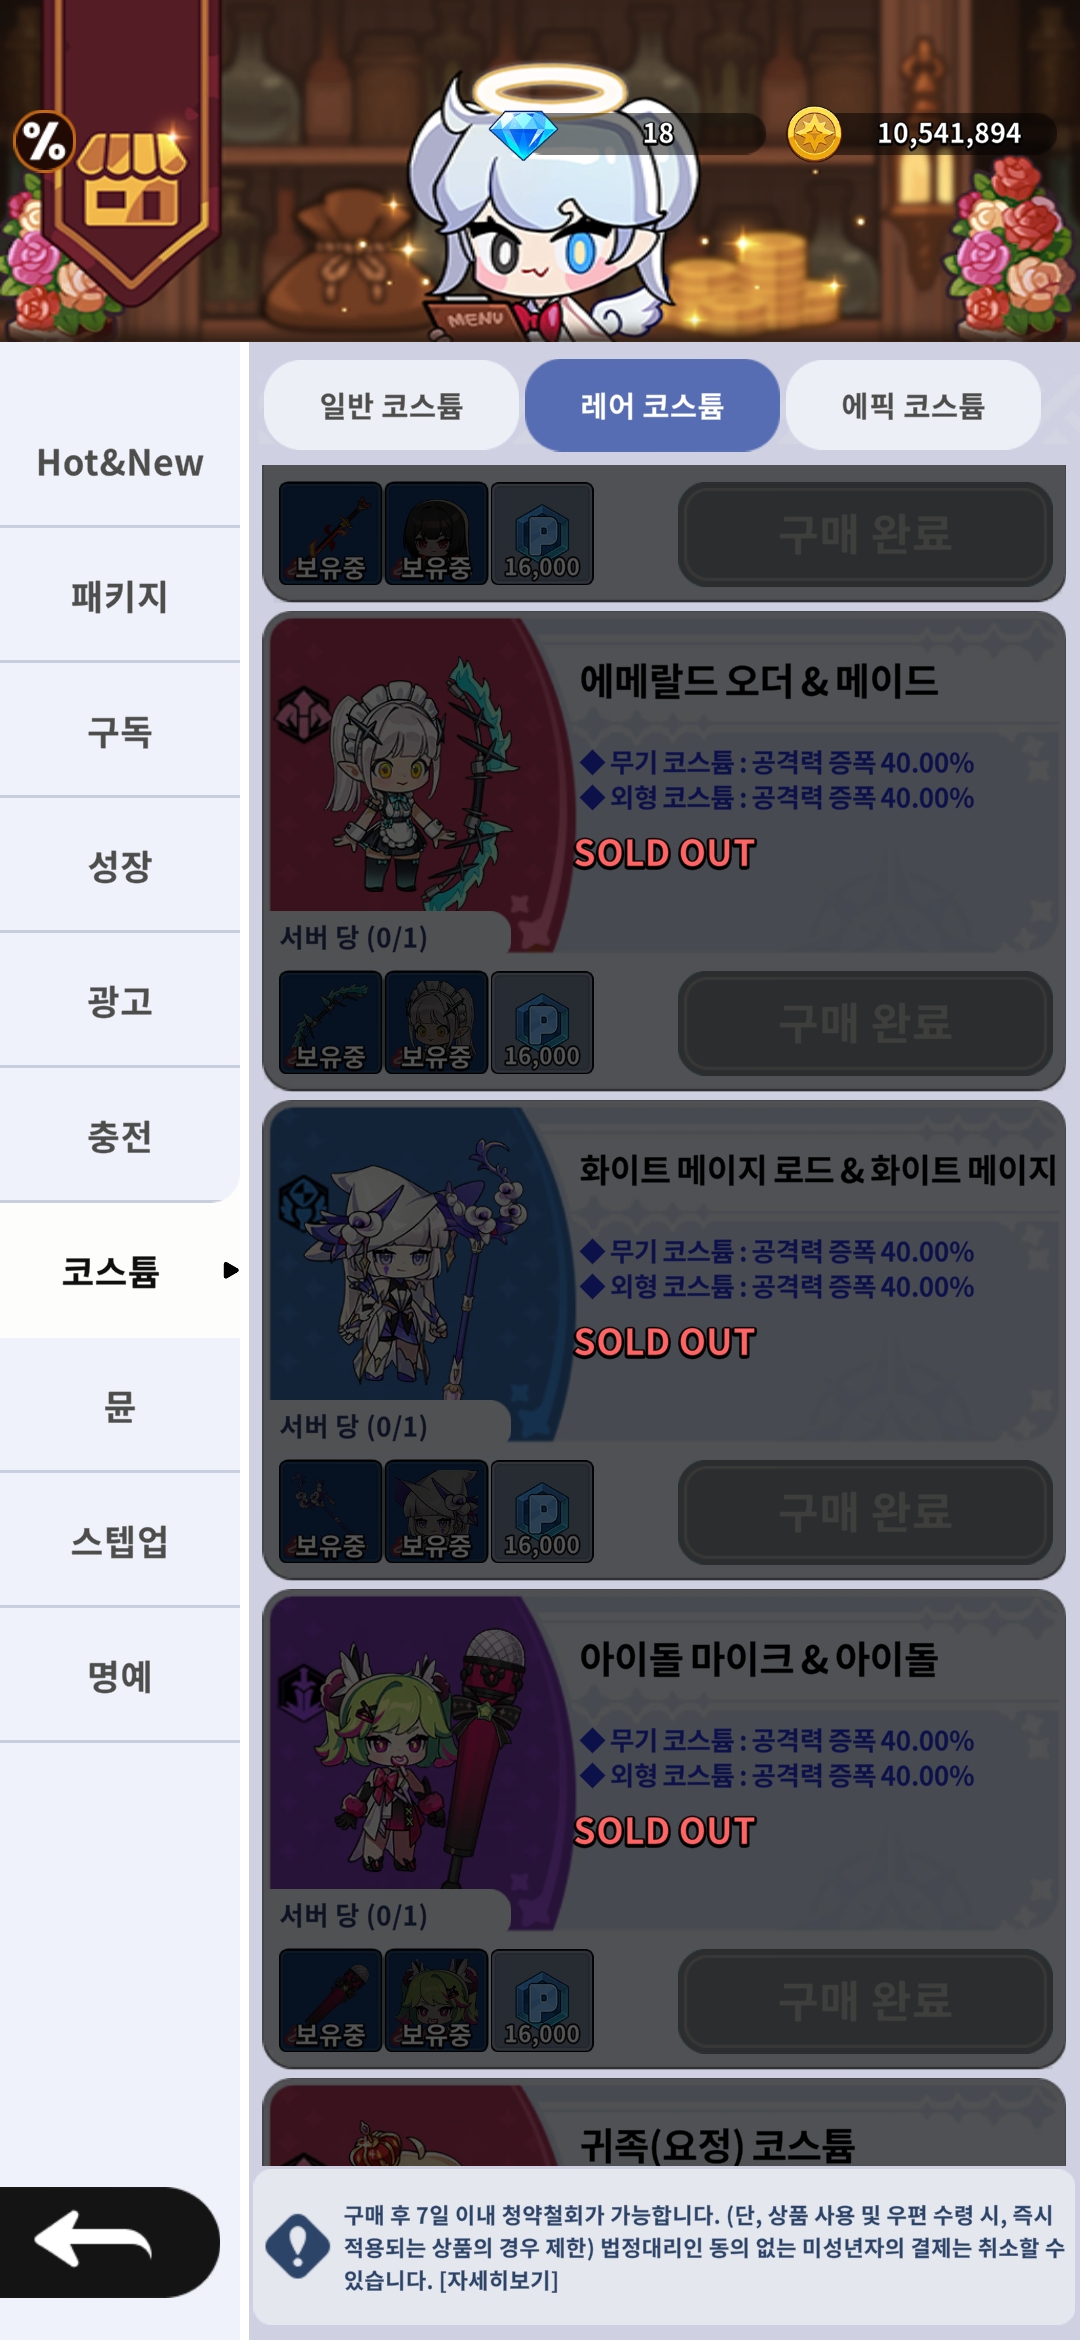Select the 레어 코스튬 tab
This screenshot has width=1080, height=2340.
click(x=652, y=405)
